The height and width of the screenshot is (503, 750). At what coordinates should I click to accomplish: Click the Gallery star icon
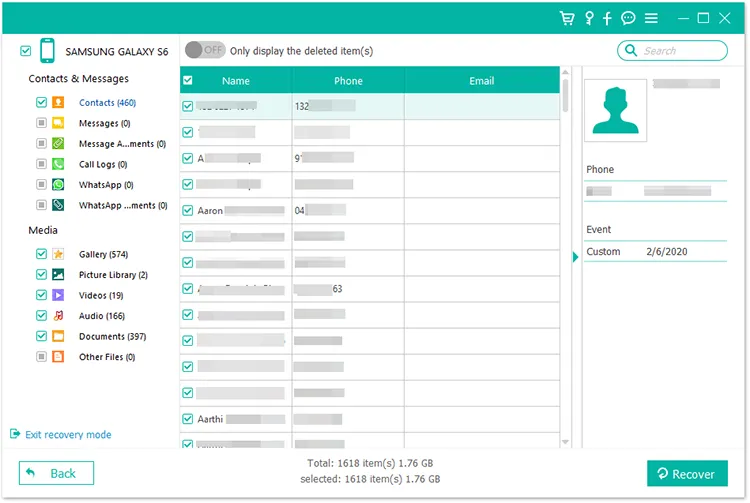pyautogui.click(x=58, y=254)
